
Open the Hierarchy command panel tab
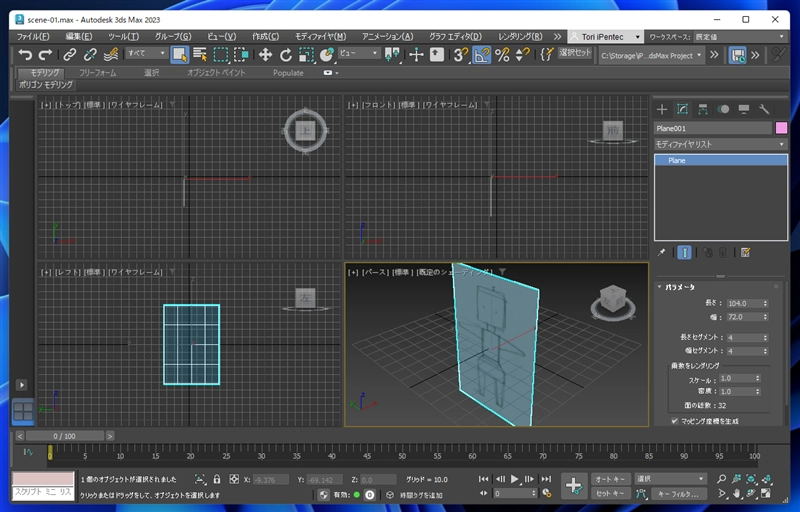(x=703, y=109)
